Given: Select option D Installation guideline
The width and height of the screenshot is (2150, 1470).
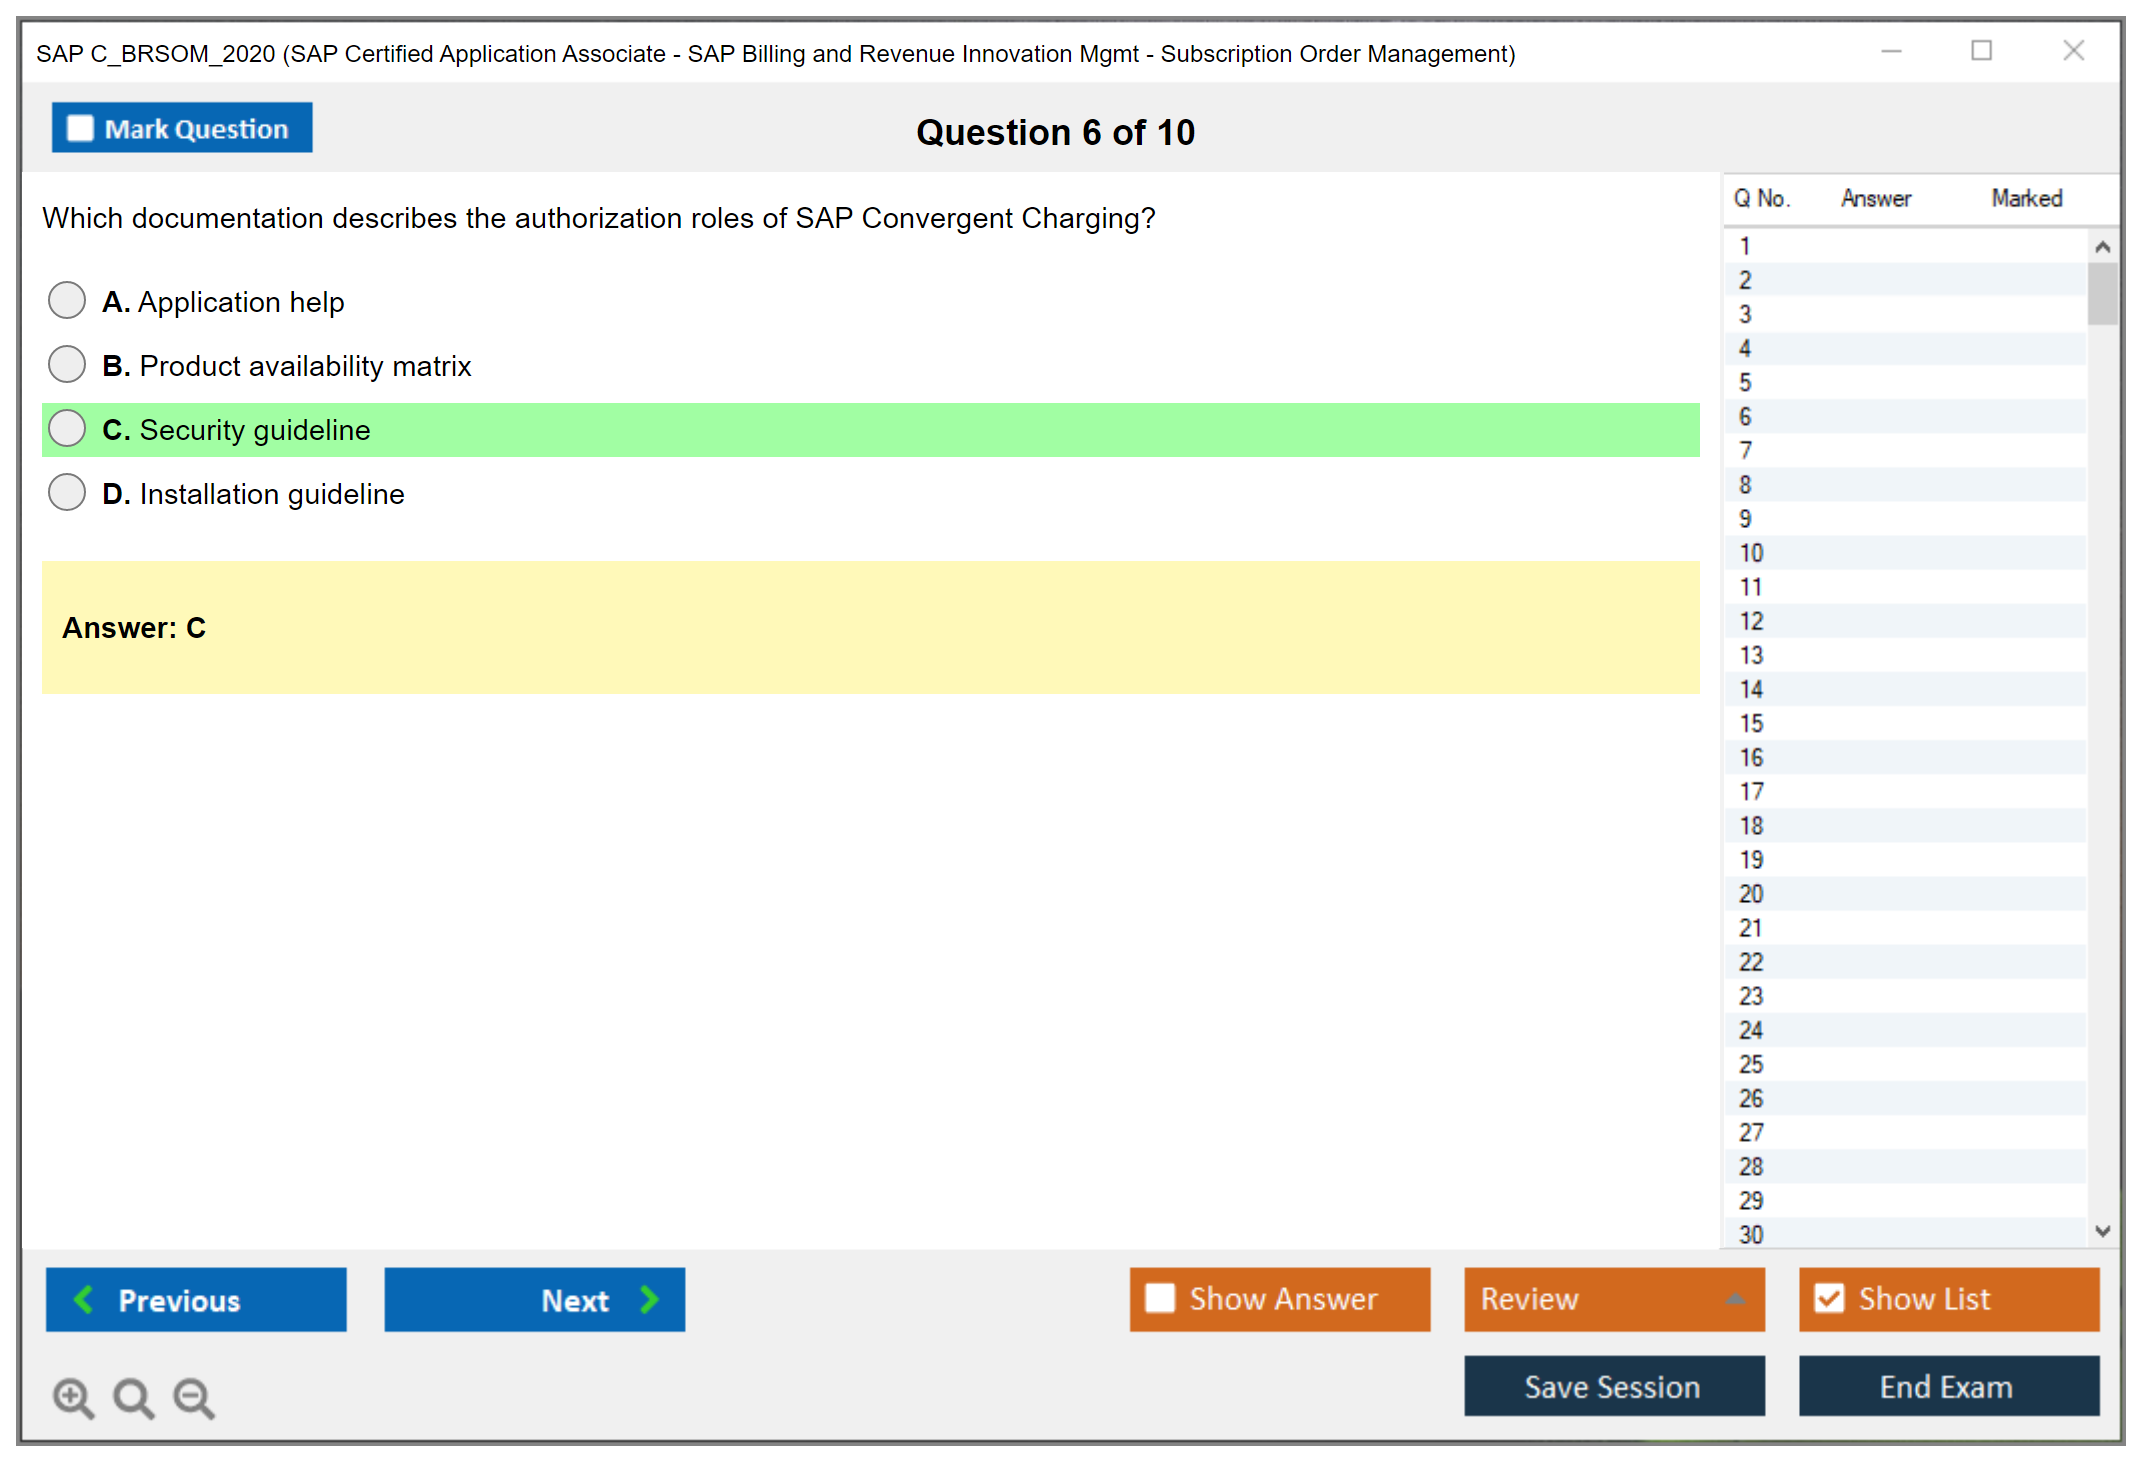Looking at the screenshot, I should [x=67, y=492].
